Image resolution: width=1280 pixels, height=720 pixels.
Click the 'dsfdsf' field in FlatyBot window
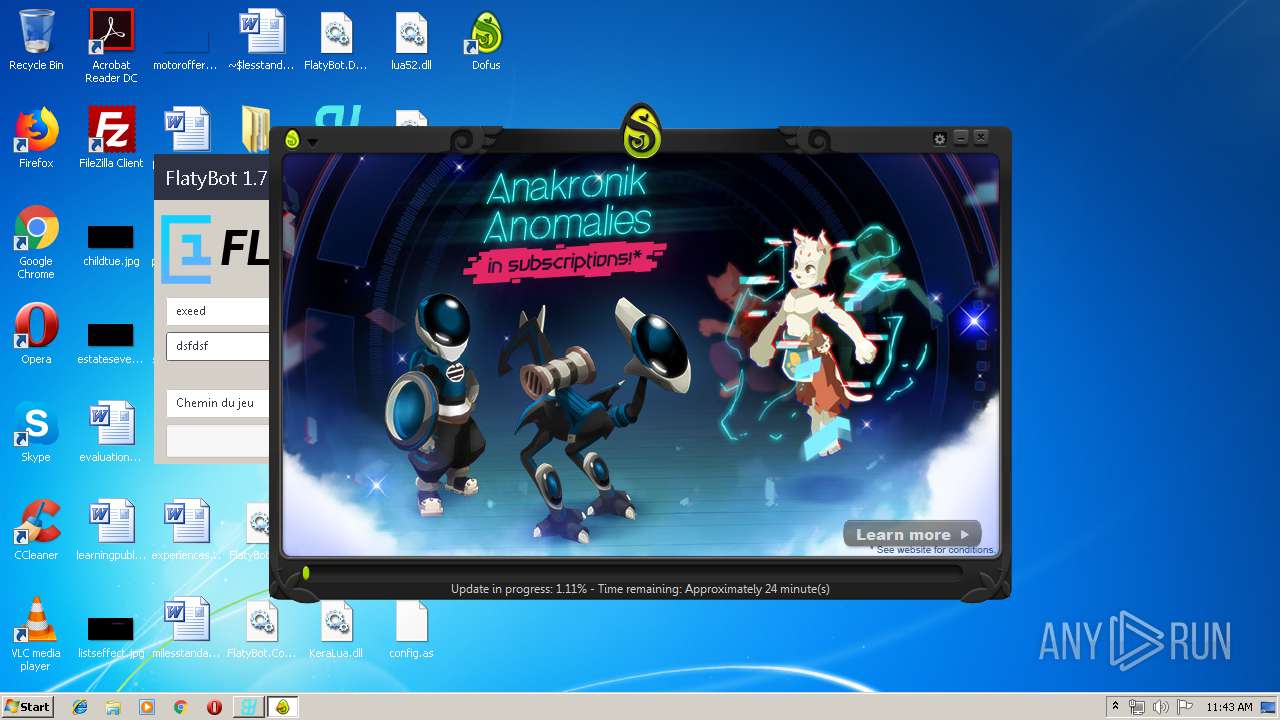point(217,346)
